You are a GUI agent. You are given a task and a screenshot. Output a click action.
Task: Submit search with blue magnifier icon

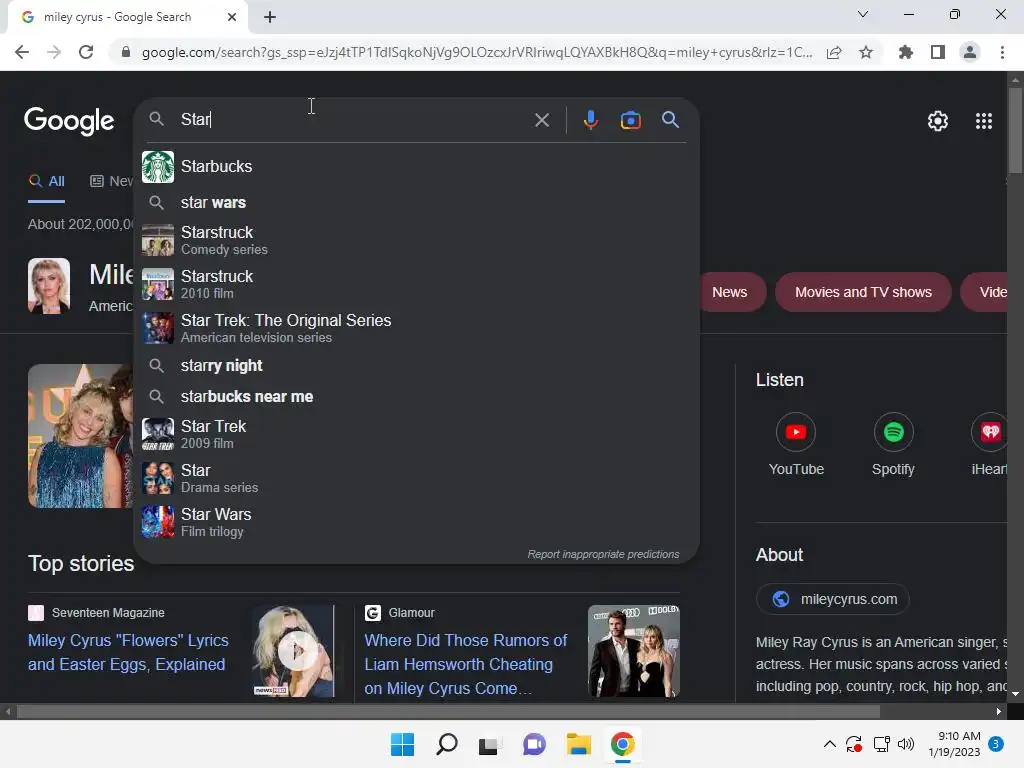coord(670,120)
